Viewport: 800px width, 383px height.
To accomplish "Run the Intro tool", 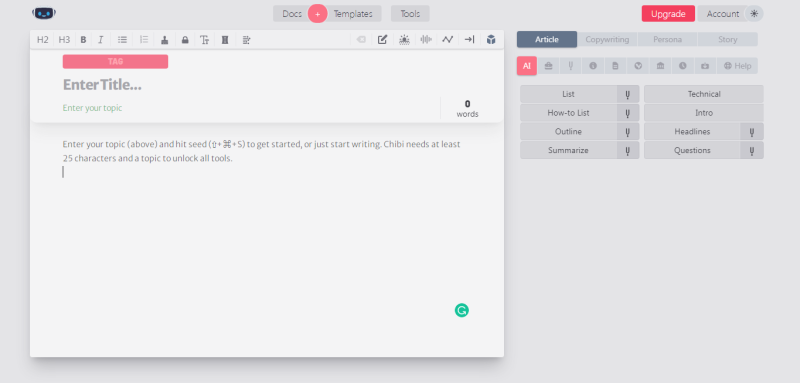I will 704,113.
